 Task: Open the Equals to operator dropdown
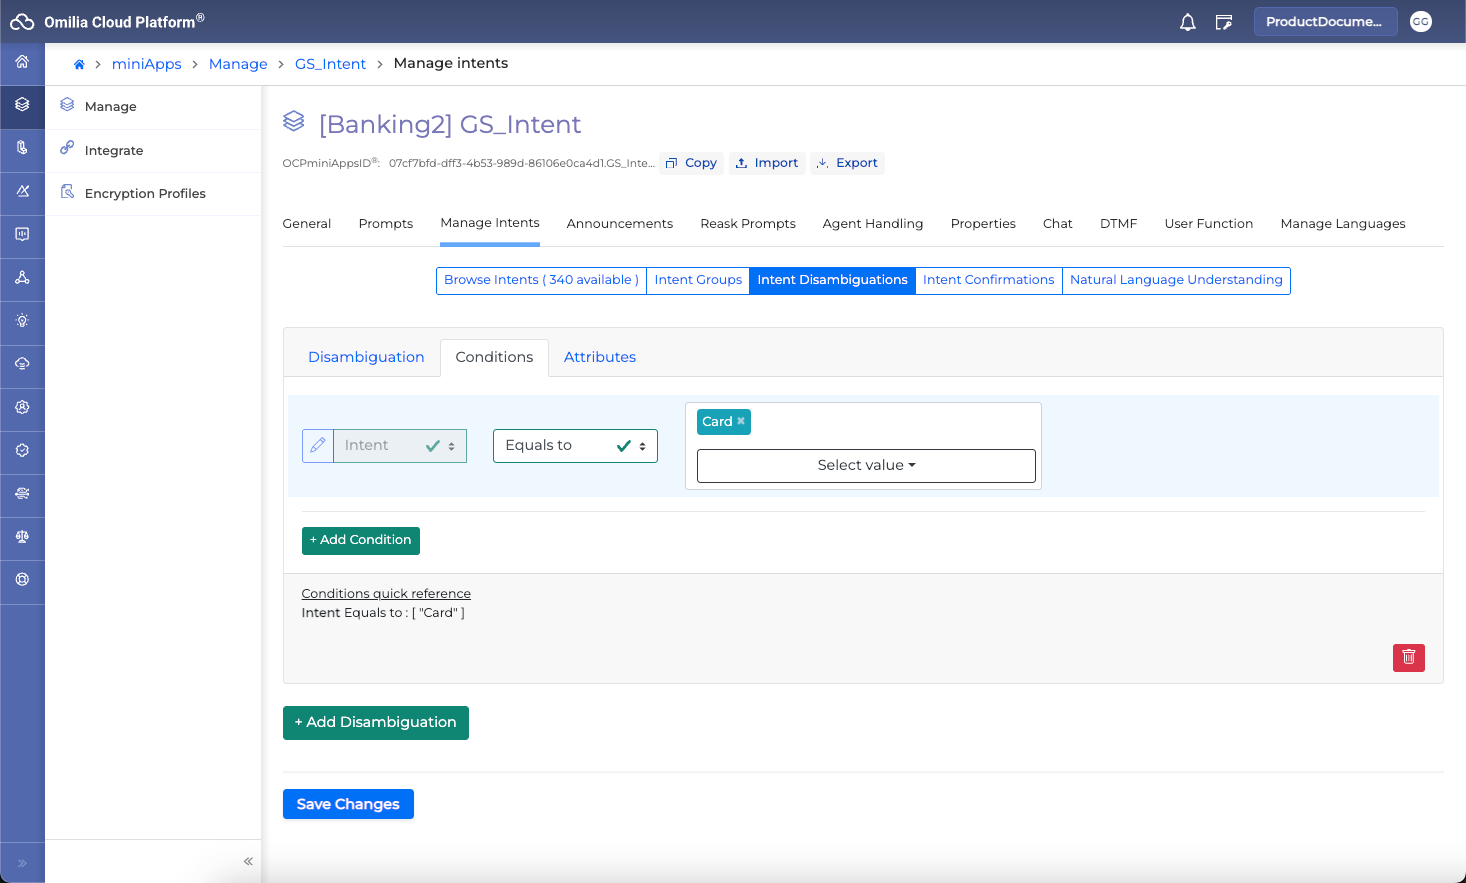pyautogui.click(x=575, y=446)
